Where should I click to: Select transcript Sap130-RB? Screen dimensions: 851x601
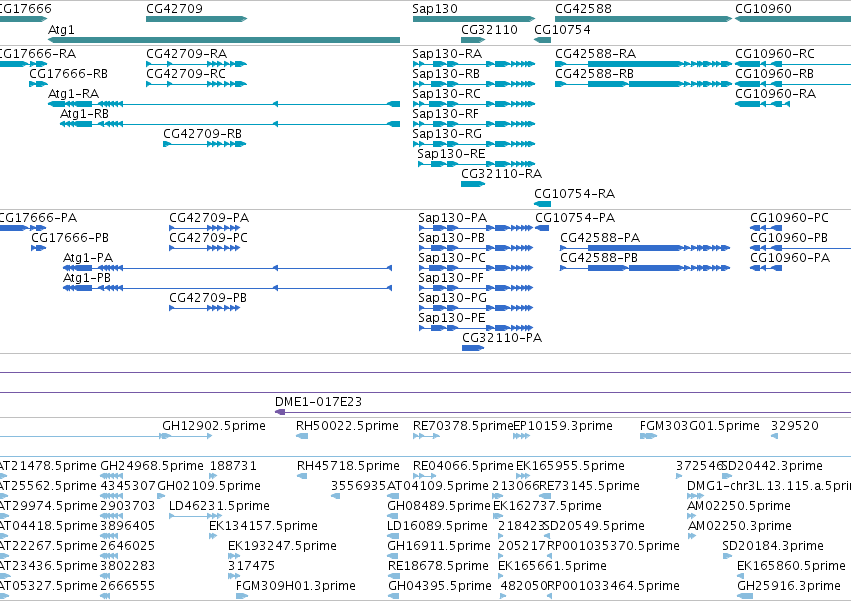474,84
